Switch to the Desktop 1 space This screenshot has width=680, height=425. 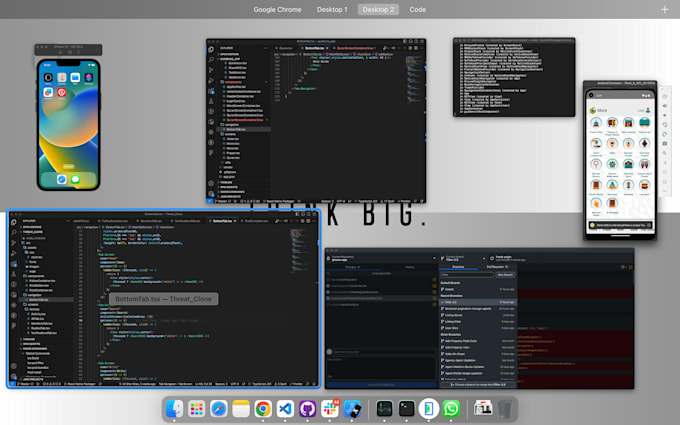pos(332,9)
